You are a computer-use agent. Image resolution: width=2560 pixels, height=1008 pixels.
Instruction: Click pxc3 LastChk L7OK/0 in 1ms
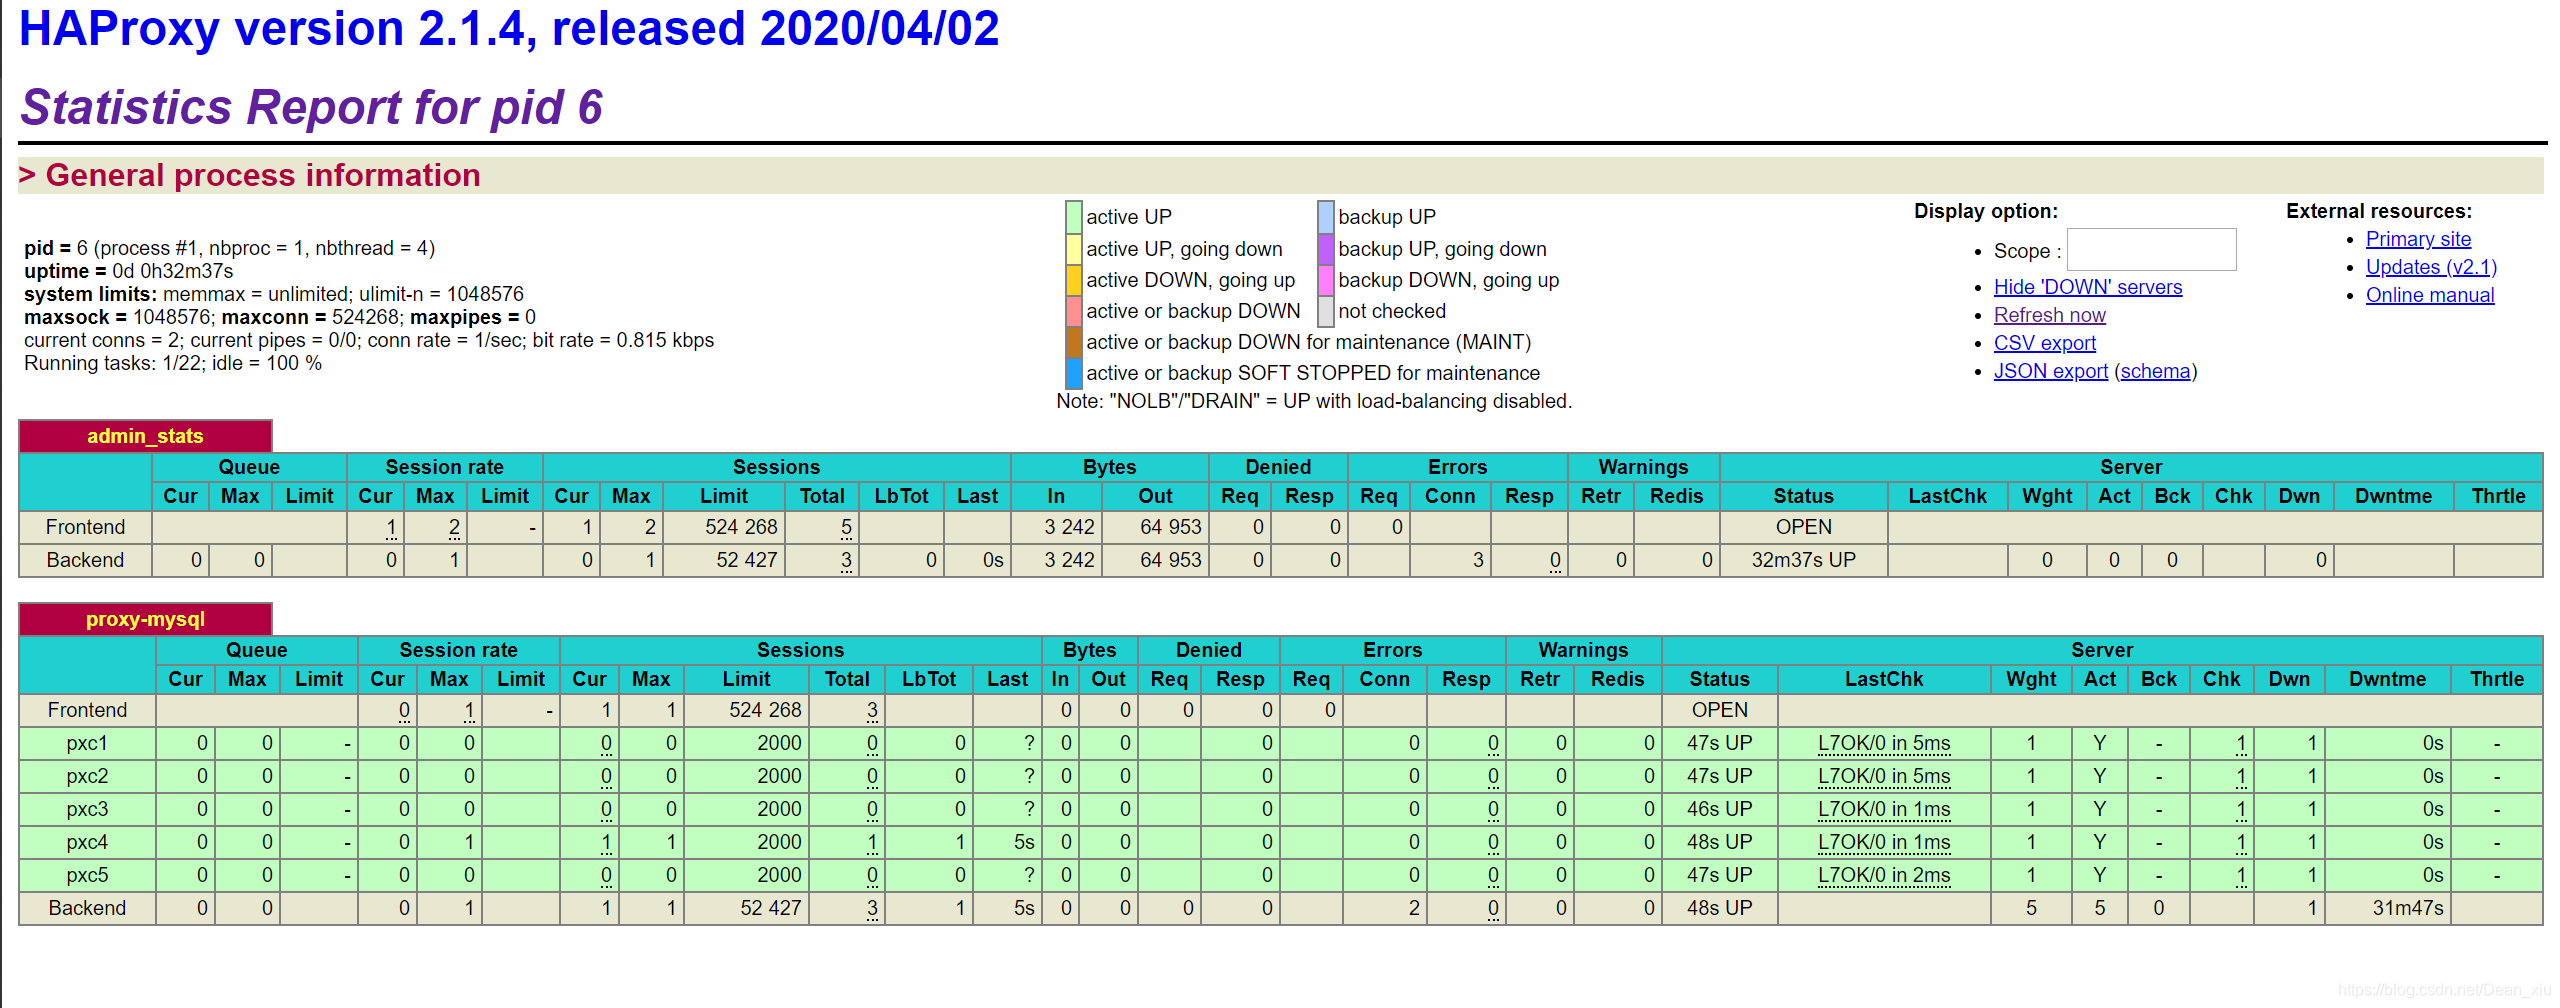[x=1883, y=809]
